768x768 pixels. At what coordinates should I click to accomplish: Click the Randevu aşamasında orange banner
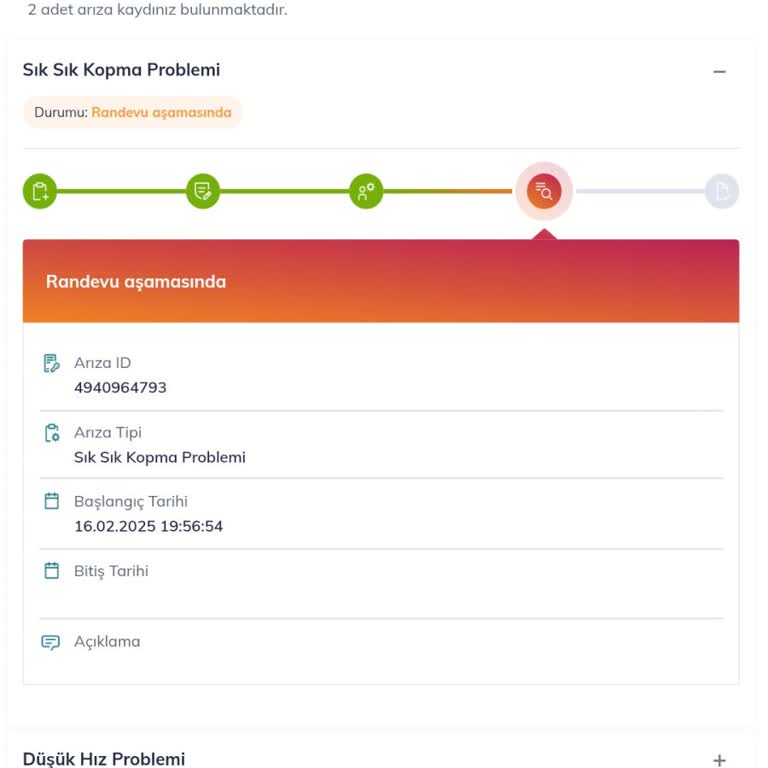380,281
